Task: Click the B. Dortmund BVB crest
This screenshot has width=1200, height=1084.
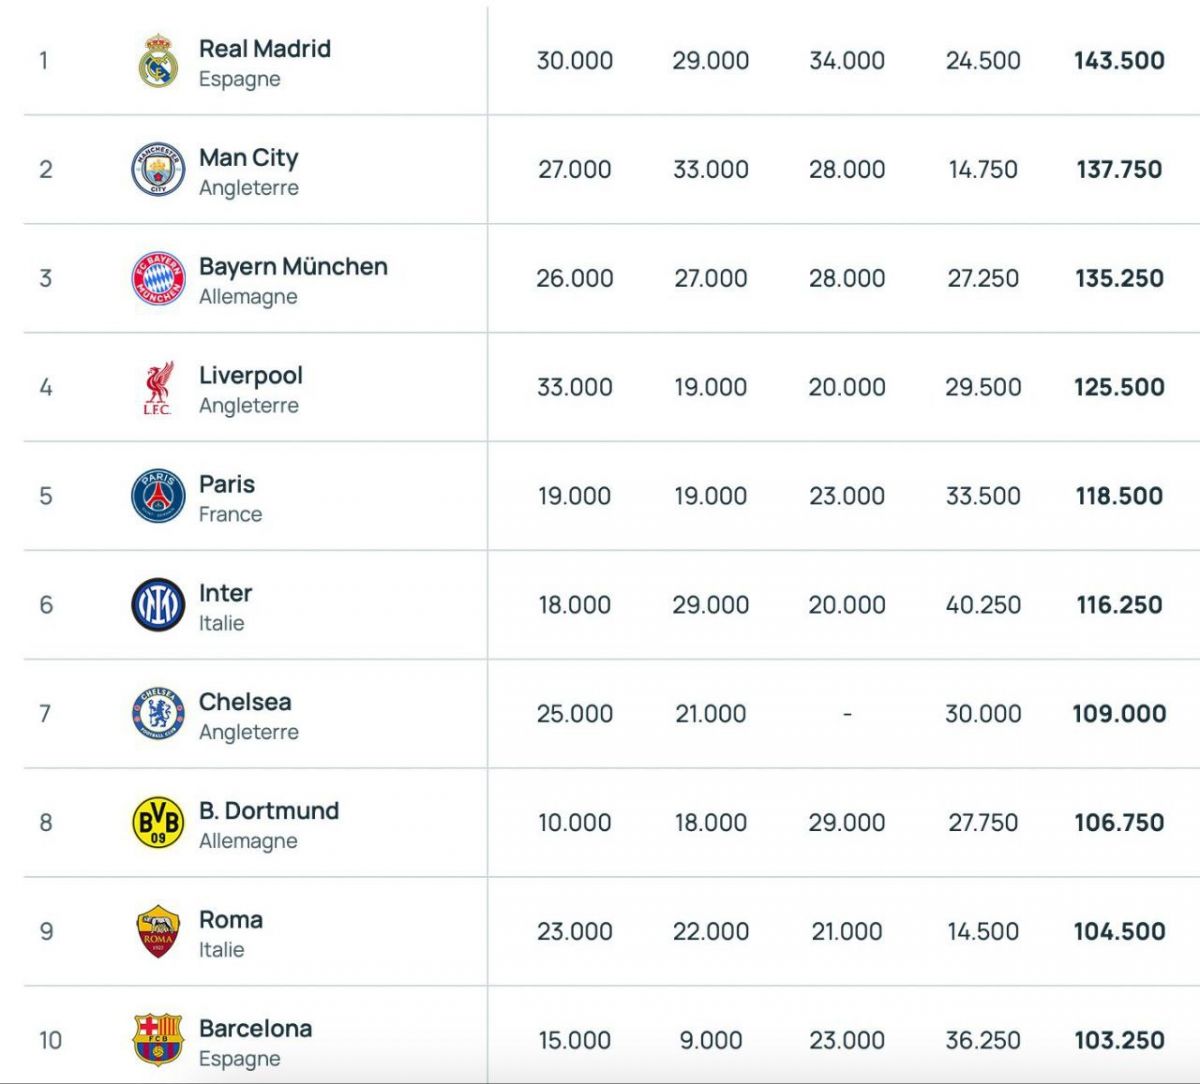Action: coord(158,823)
